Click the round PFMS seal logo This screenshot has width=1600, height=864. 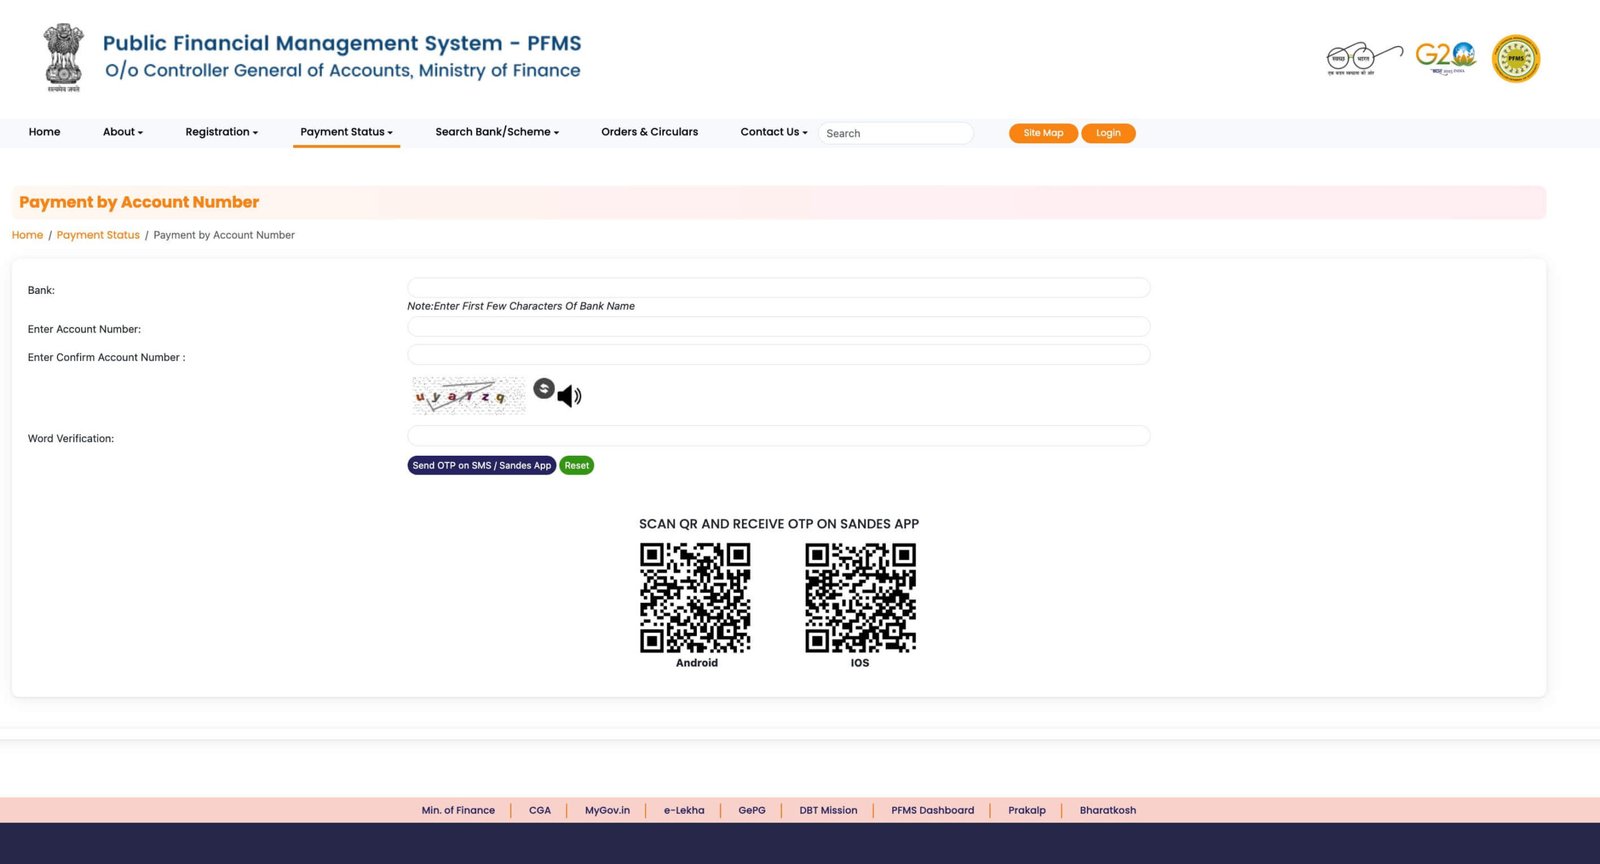point(1516,59)
